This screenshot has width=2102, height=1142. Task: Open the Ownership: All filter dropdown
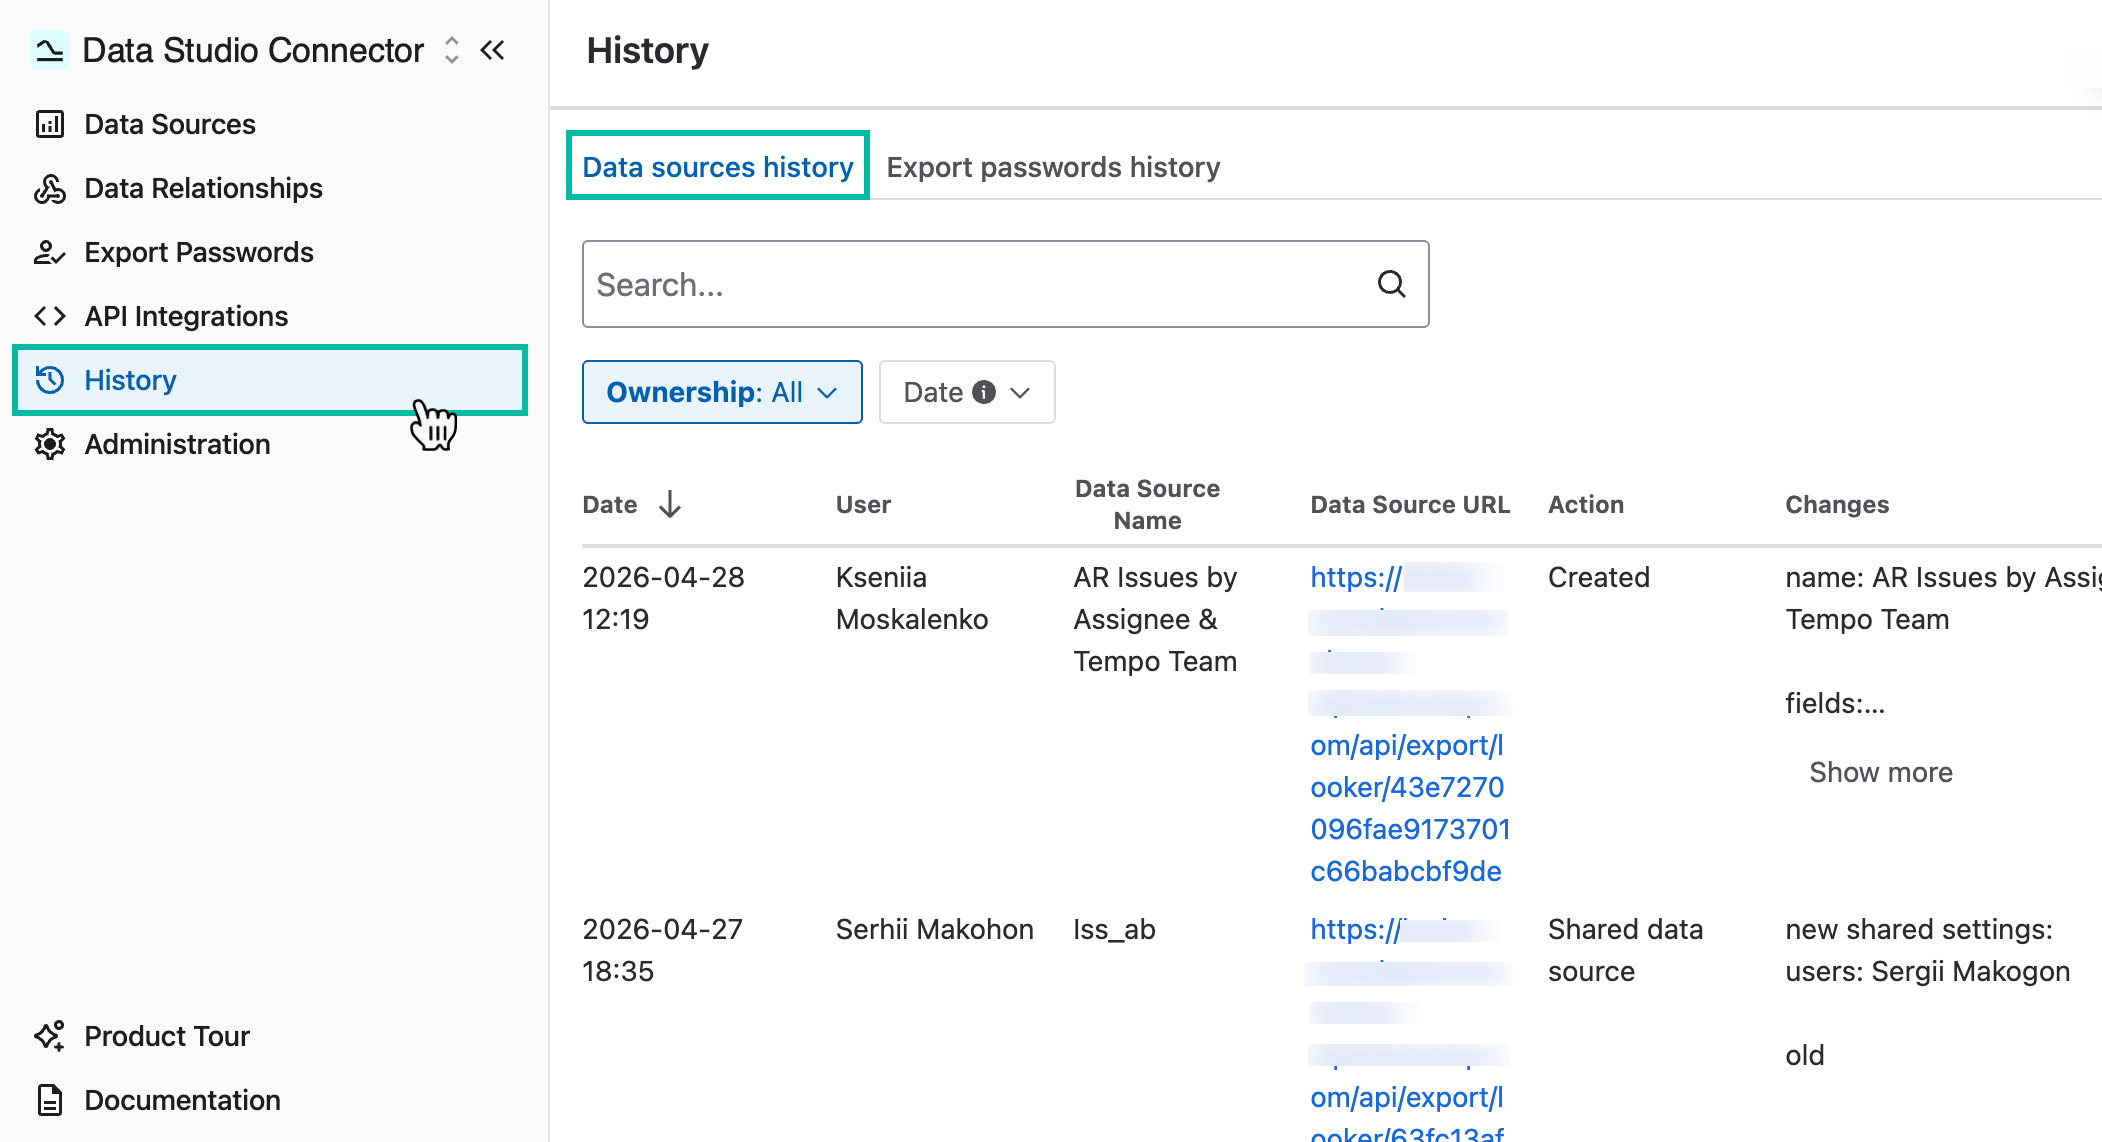(x=722, y=392)
